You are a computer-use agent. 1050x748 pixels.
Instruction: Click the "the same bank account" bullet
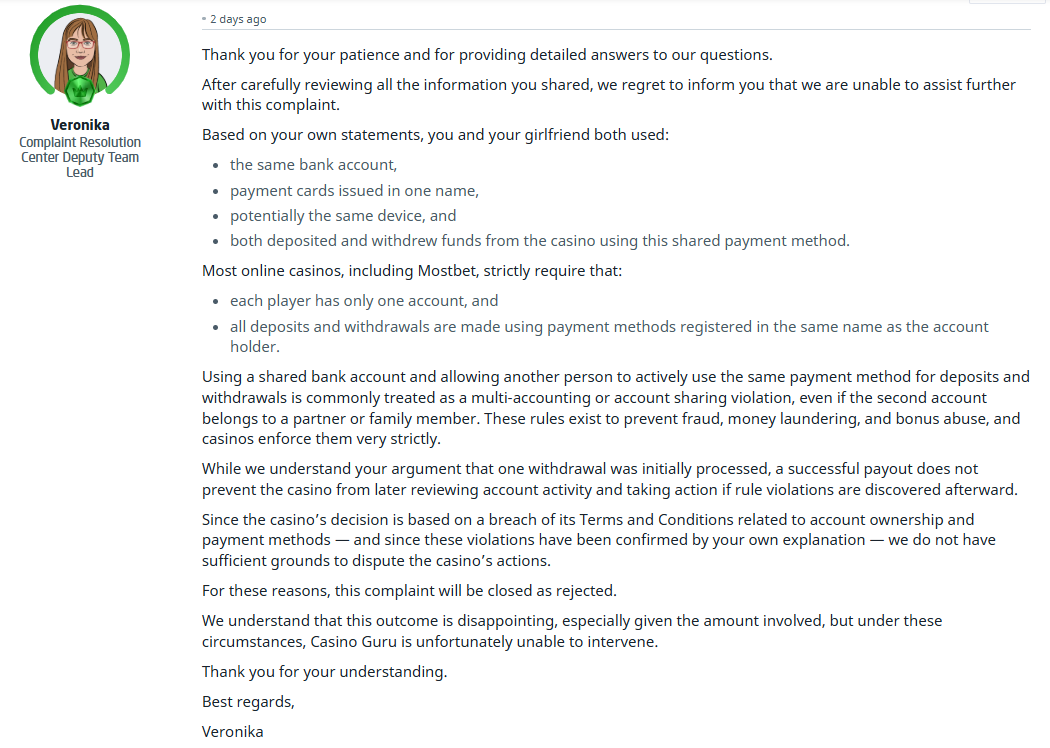(x=313, y=165)
